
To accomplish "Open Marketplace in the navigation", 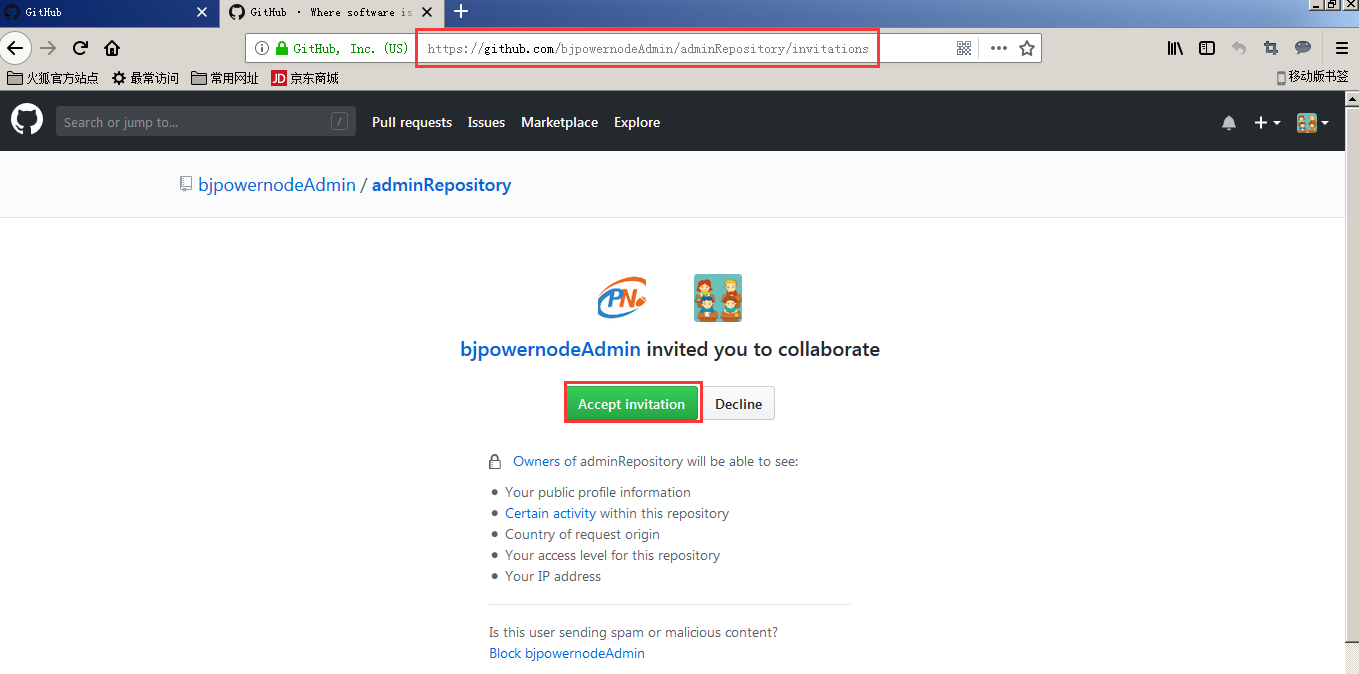I will tap(559, 122).
